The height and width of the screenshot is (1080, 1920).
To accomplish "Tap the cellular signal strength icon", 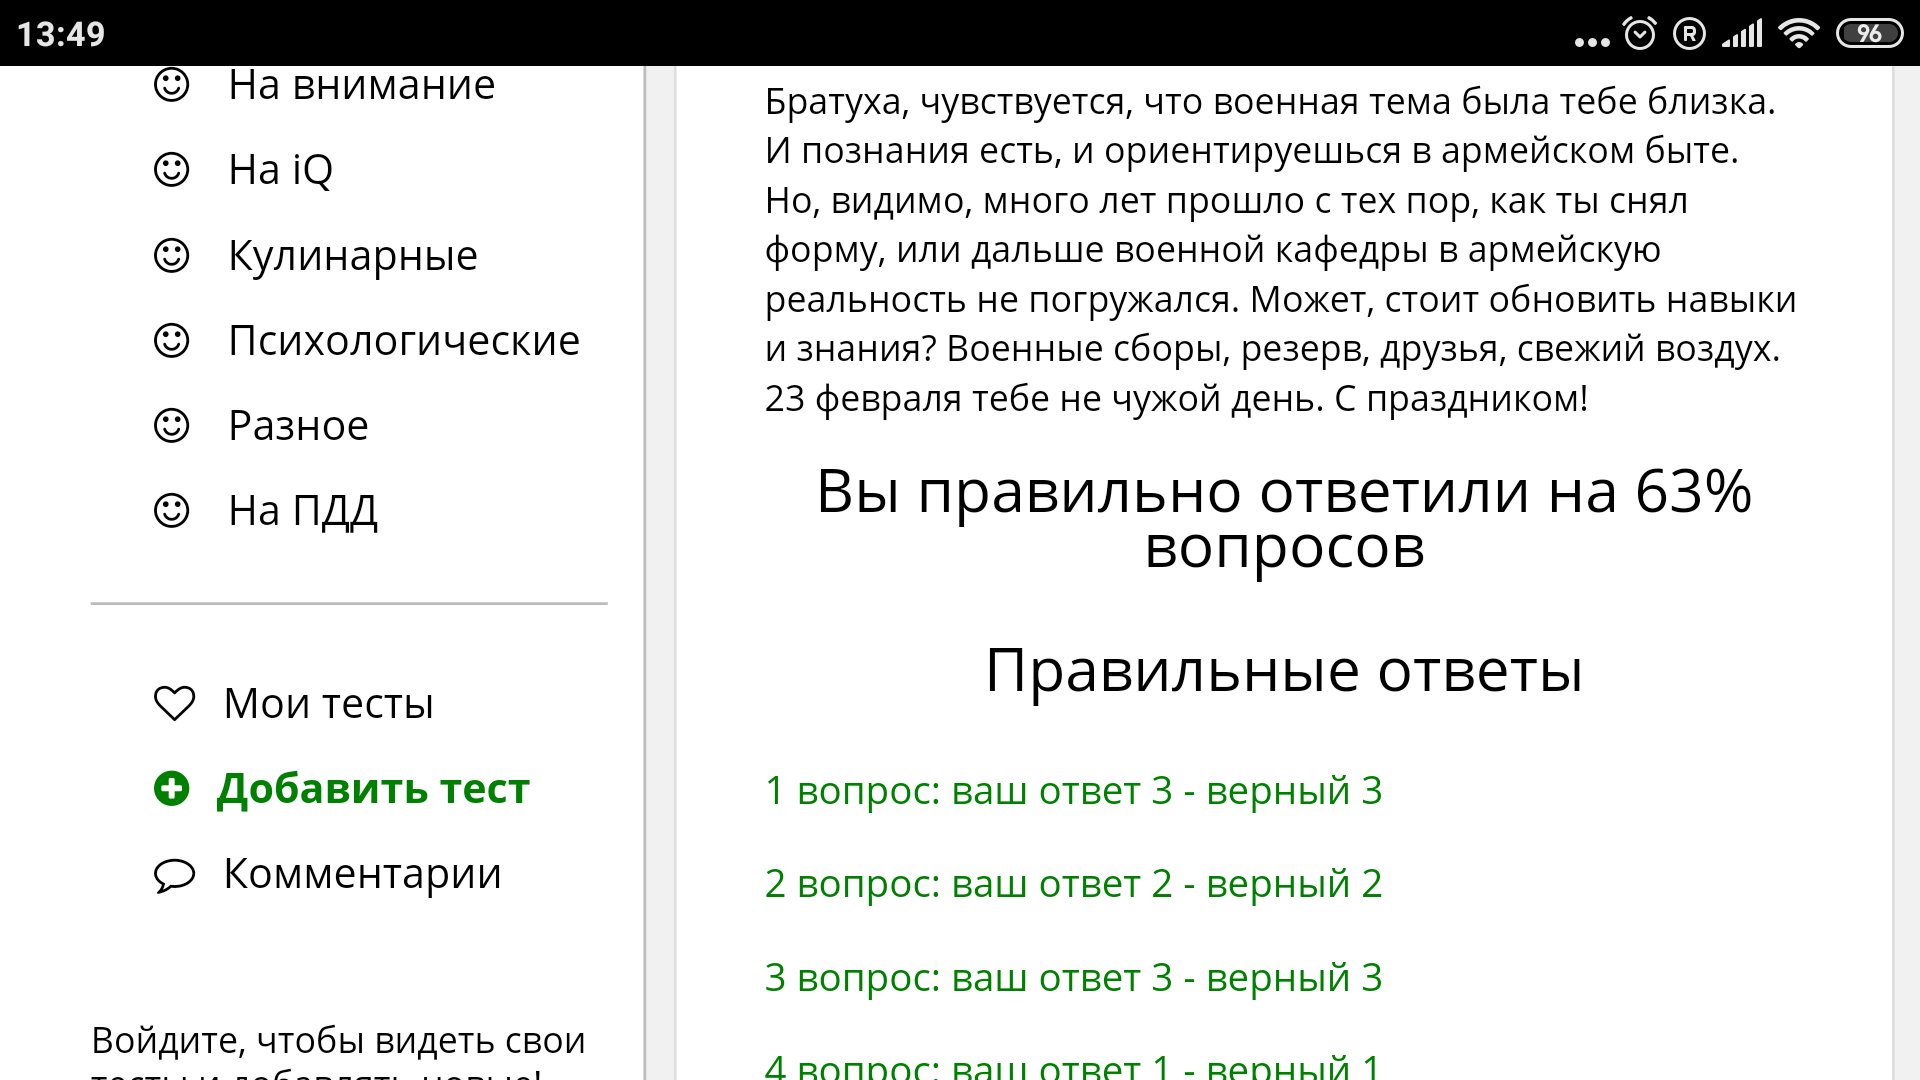I will 1742,34.
